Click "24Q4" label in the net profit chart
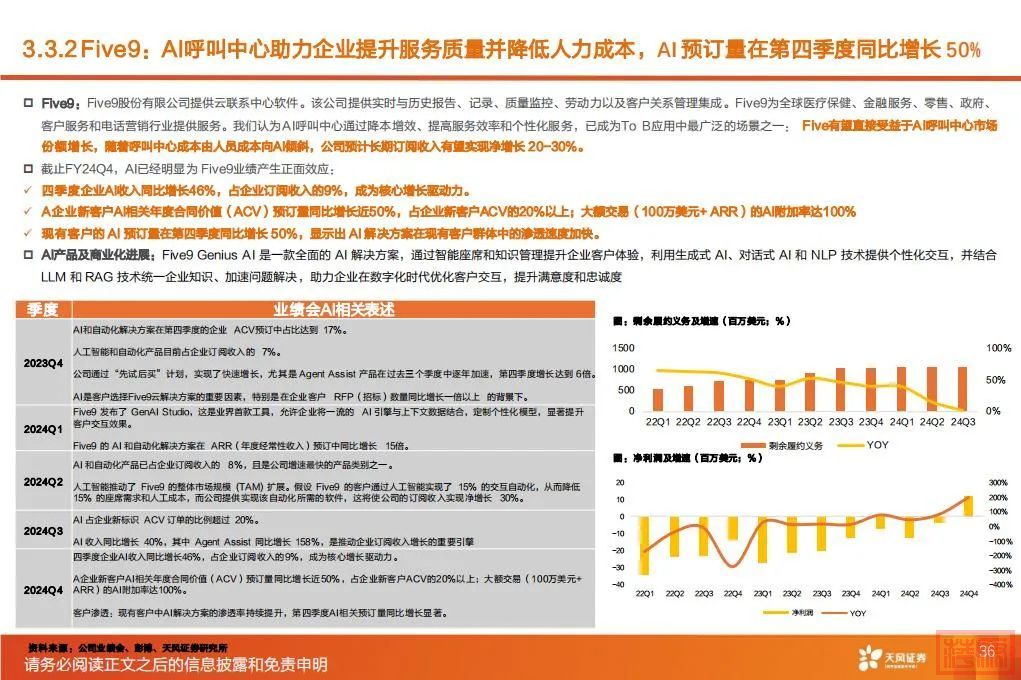This screenshot has height=680, width=1021. pos(969,593)
